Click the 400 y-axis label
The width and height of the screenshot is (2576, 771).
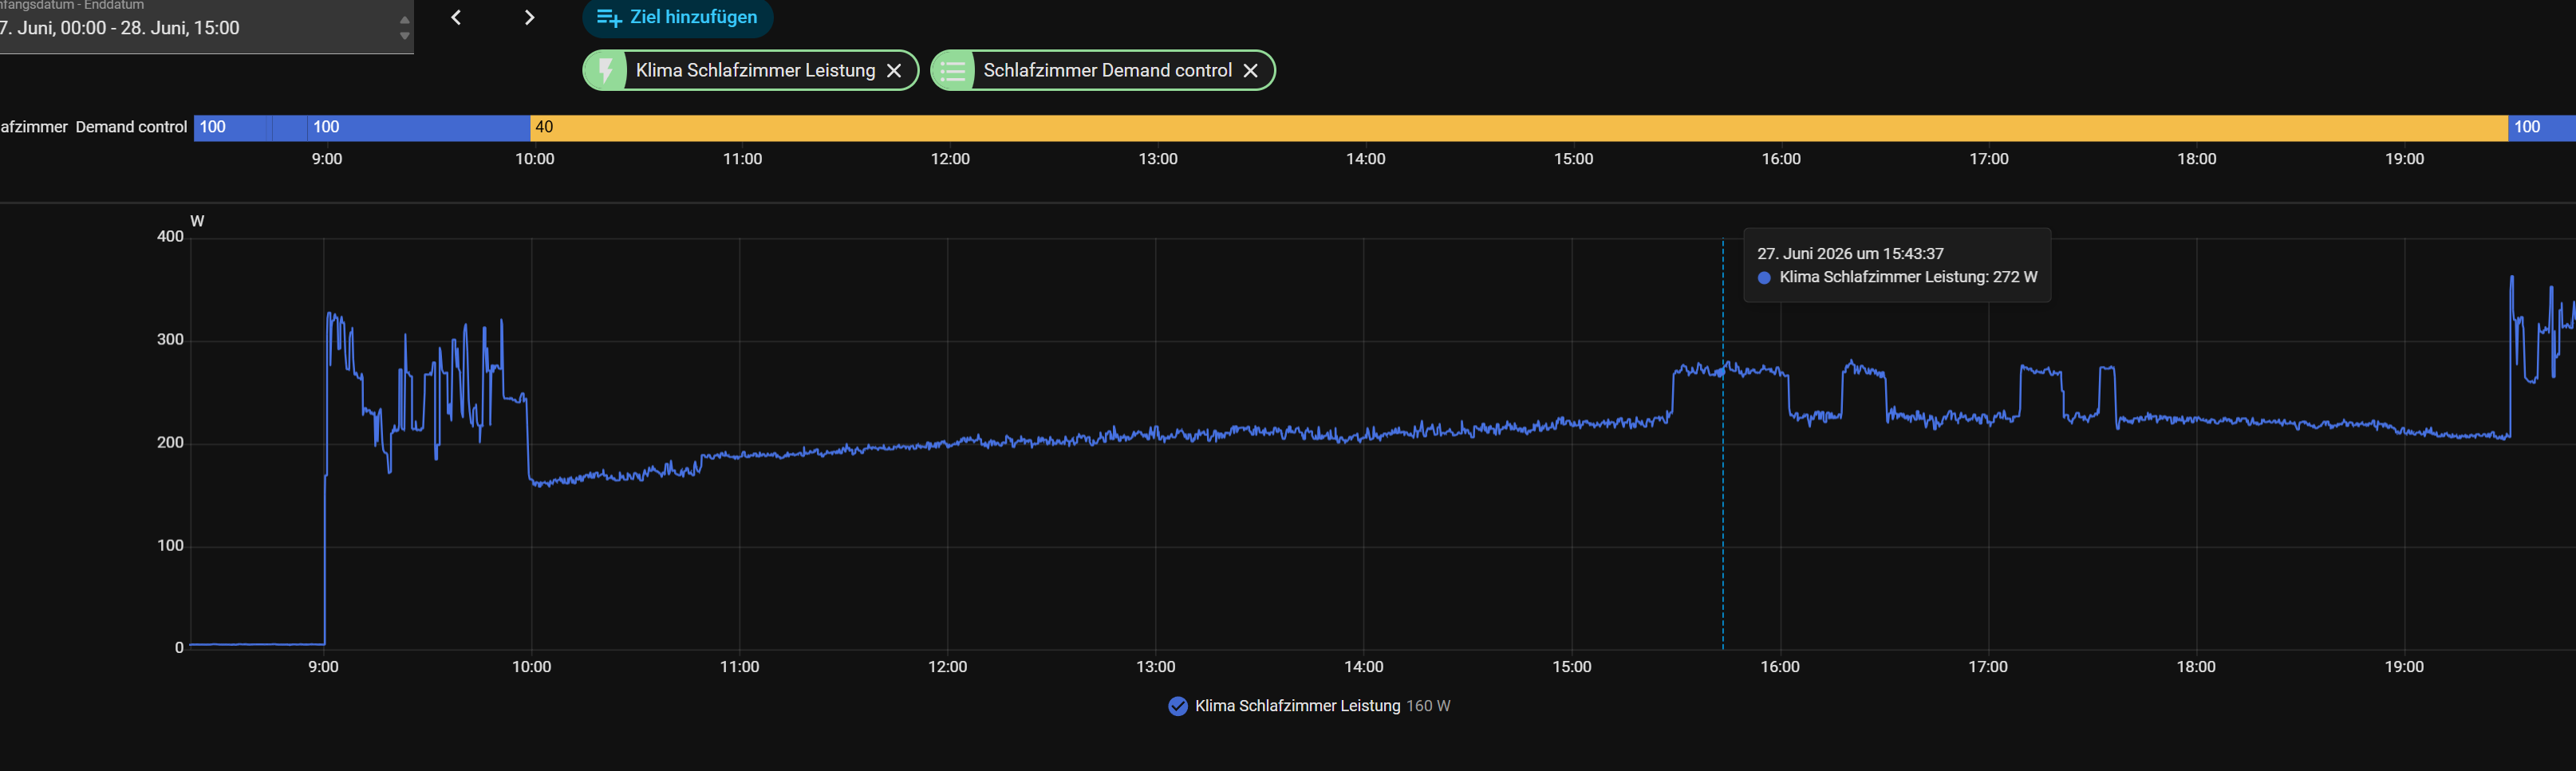point(170,236)
